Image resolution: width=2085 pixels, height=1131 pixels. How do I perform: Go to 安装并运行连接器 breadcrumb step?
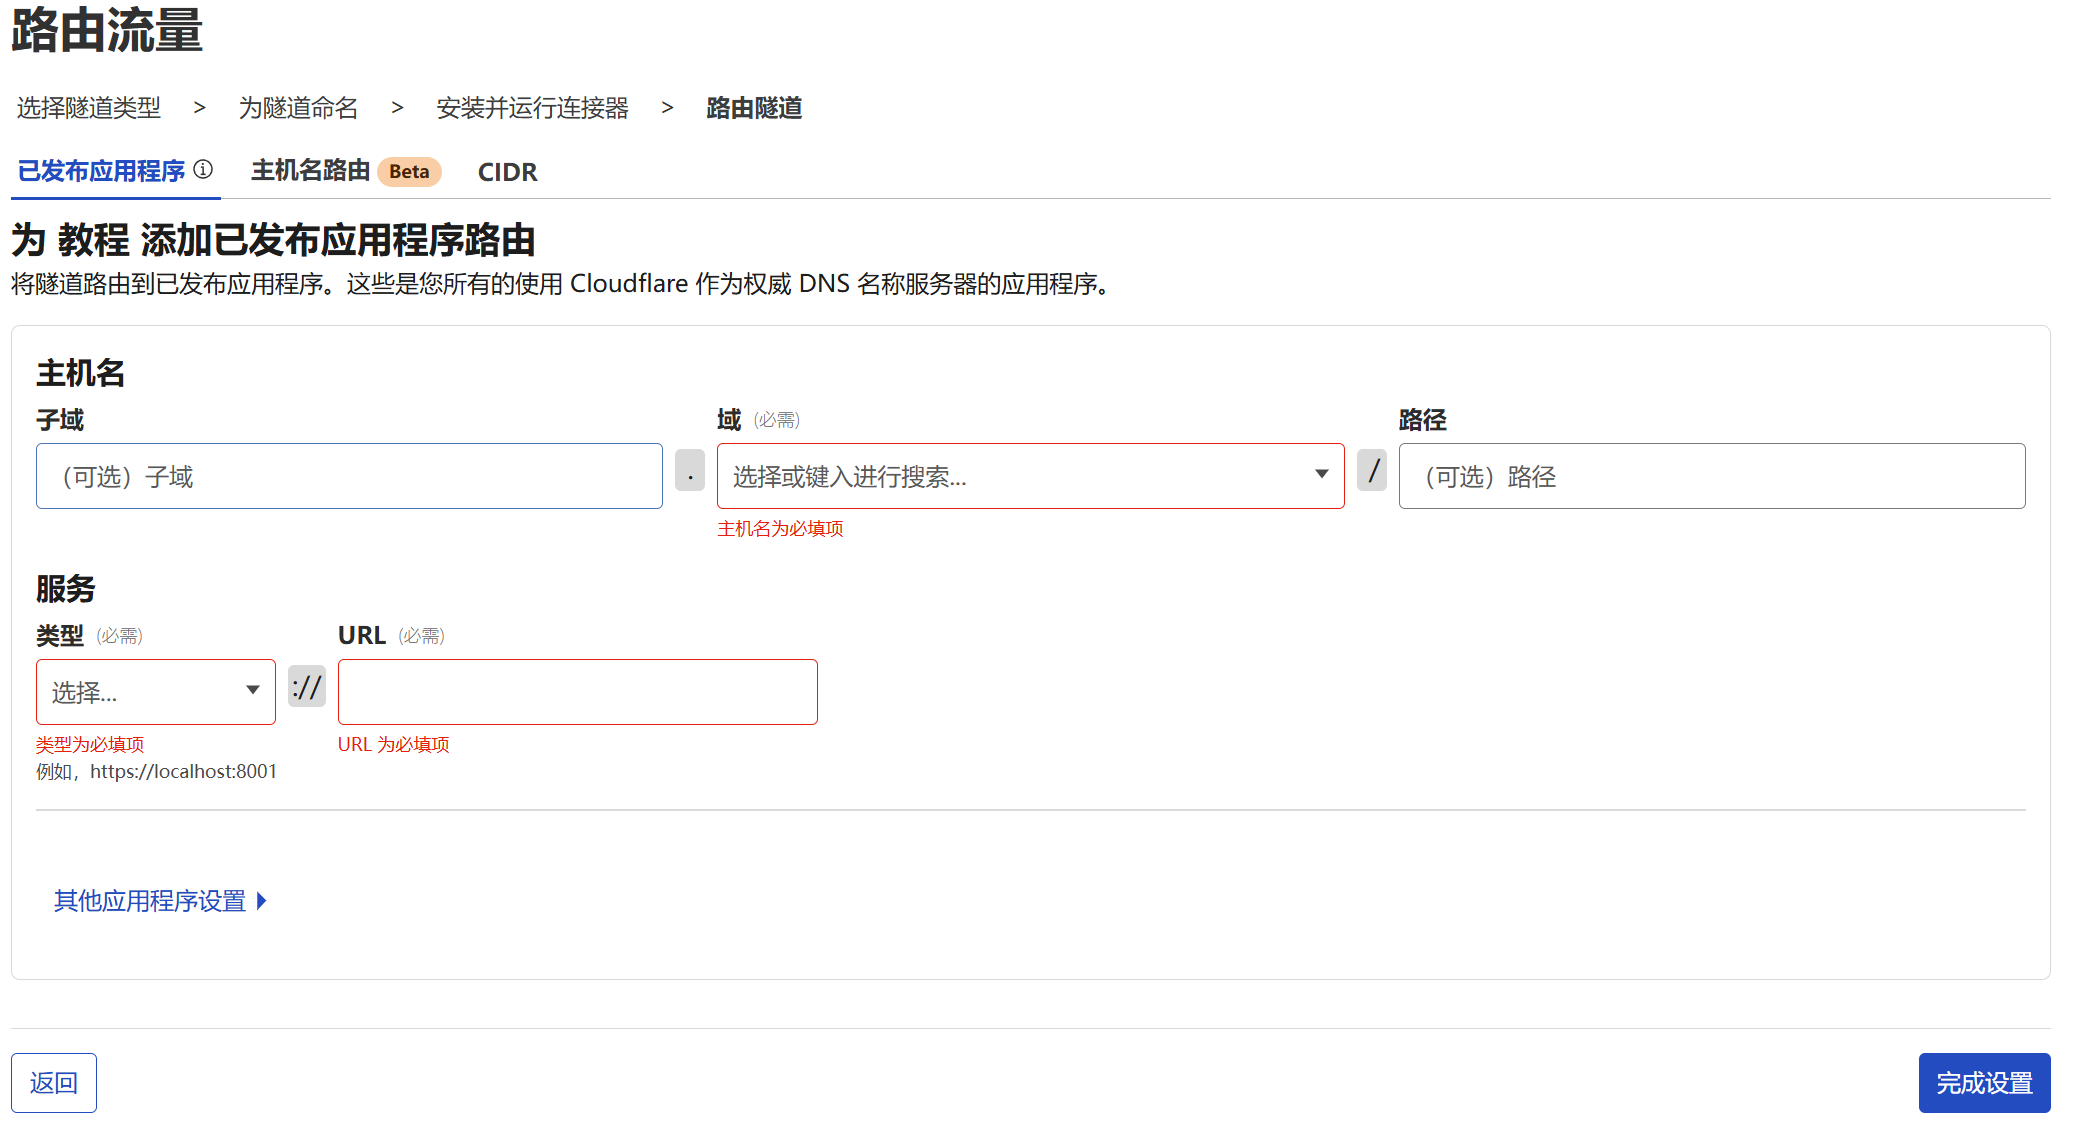point(532,108)
